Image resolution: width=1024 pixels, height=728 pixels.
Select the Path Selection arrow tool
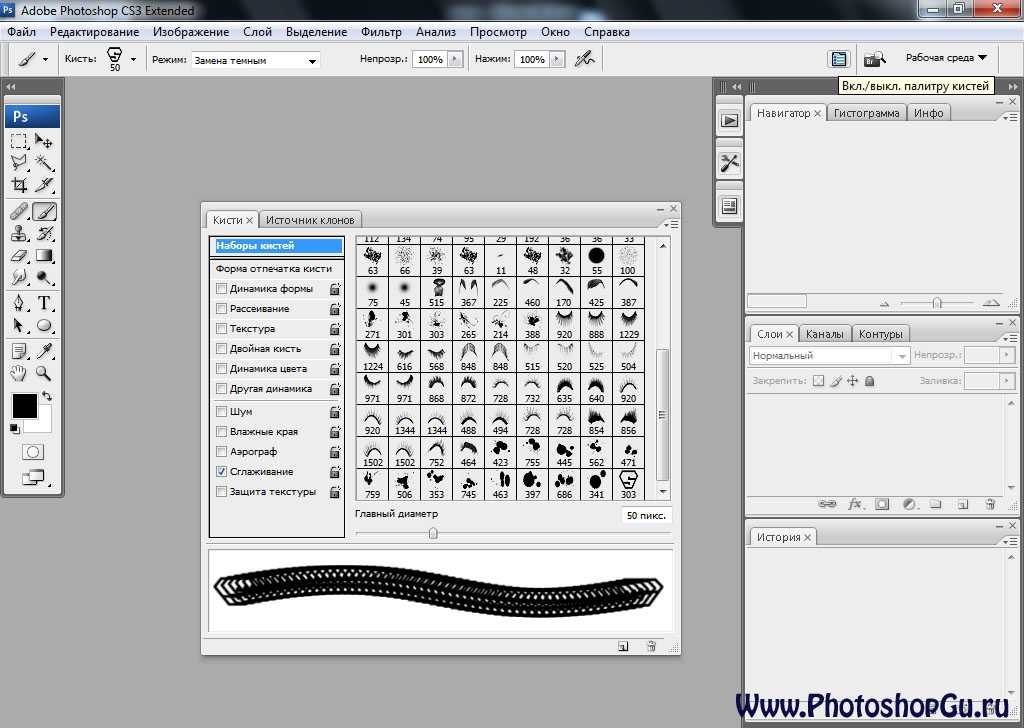pos(19,325)
